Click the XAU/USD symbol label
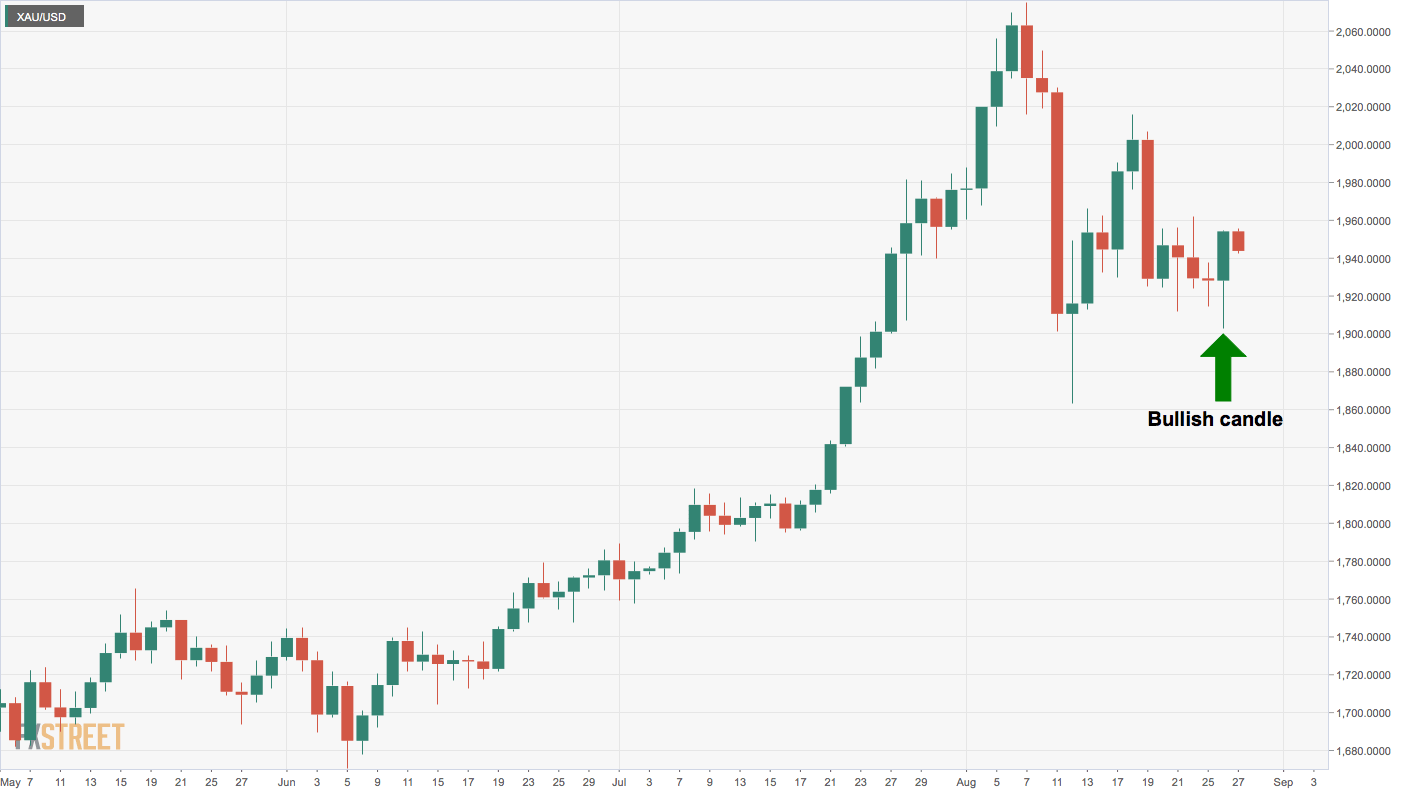1405x795 pixels. tap(42, 17)
